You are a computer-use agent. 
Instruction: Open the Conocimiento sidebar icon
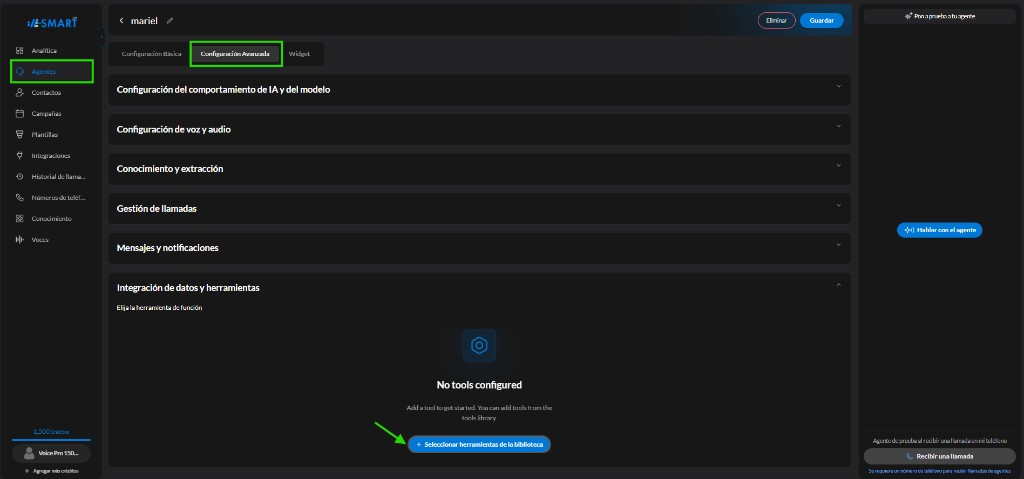[20, 218]
